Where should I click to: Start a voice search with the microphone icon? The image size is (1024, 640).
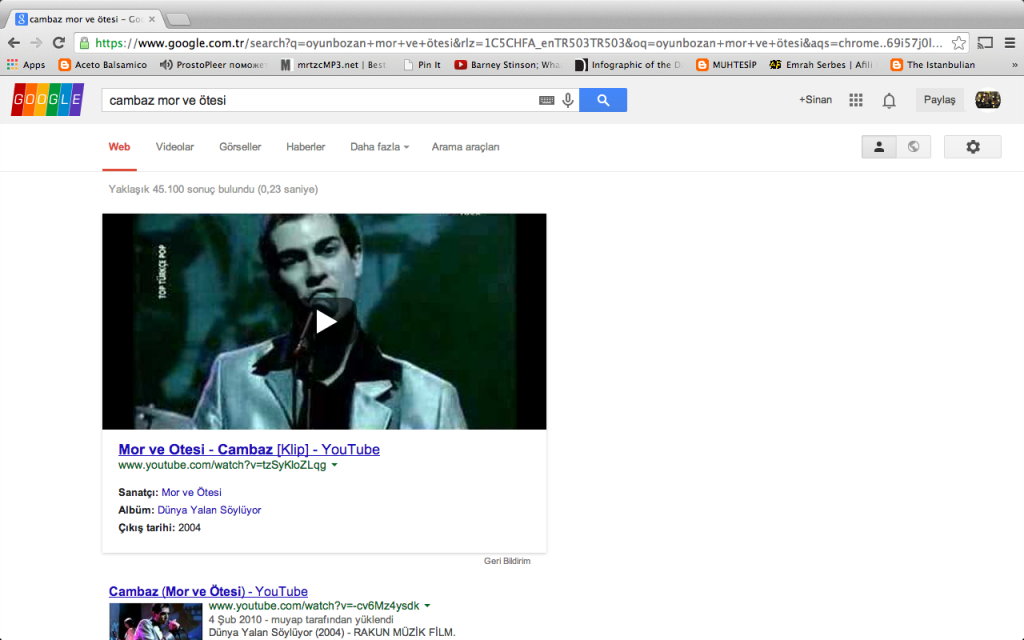pyautogui.click(x=568, y=100)
